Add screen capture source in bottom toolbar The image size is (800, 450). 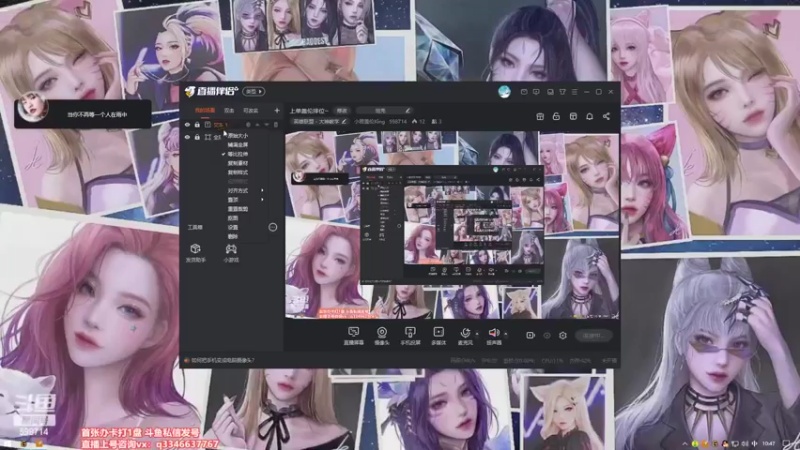353,336
